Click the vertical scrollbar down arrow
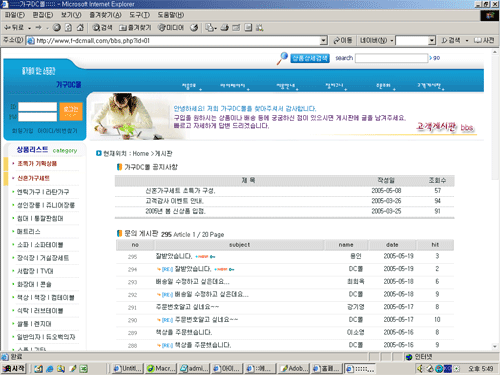 pyautogui.click(x=495, y=347)
